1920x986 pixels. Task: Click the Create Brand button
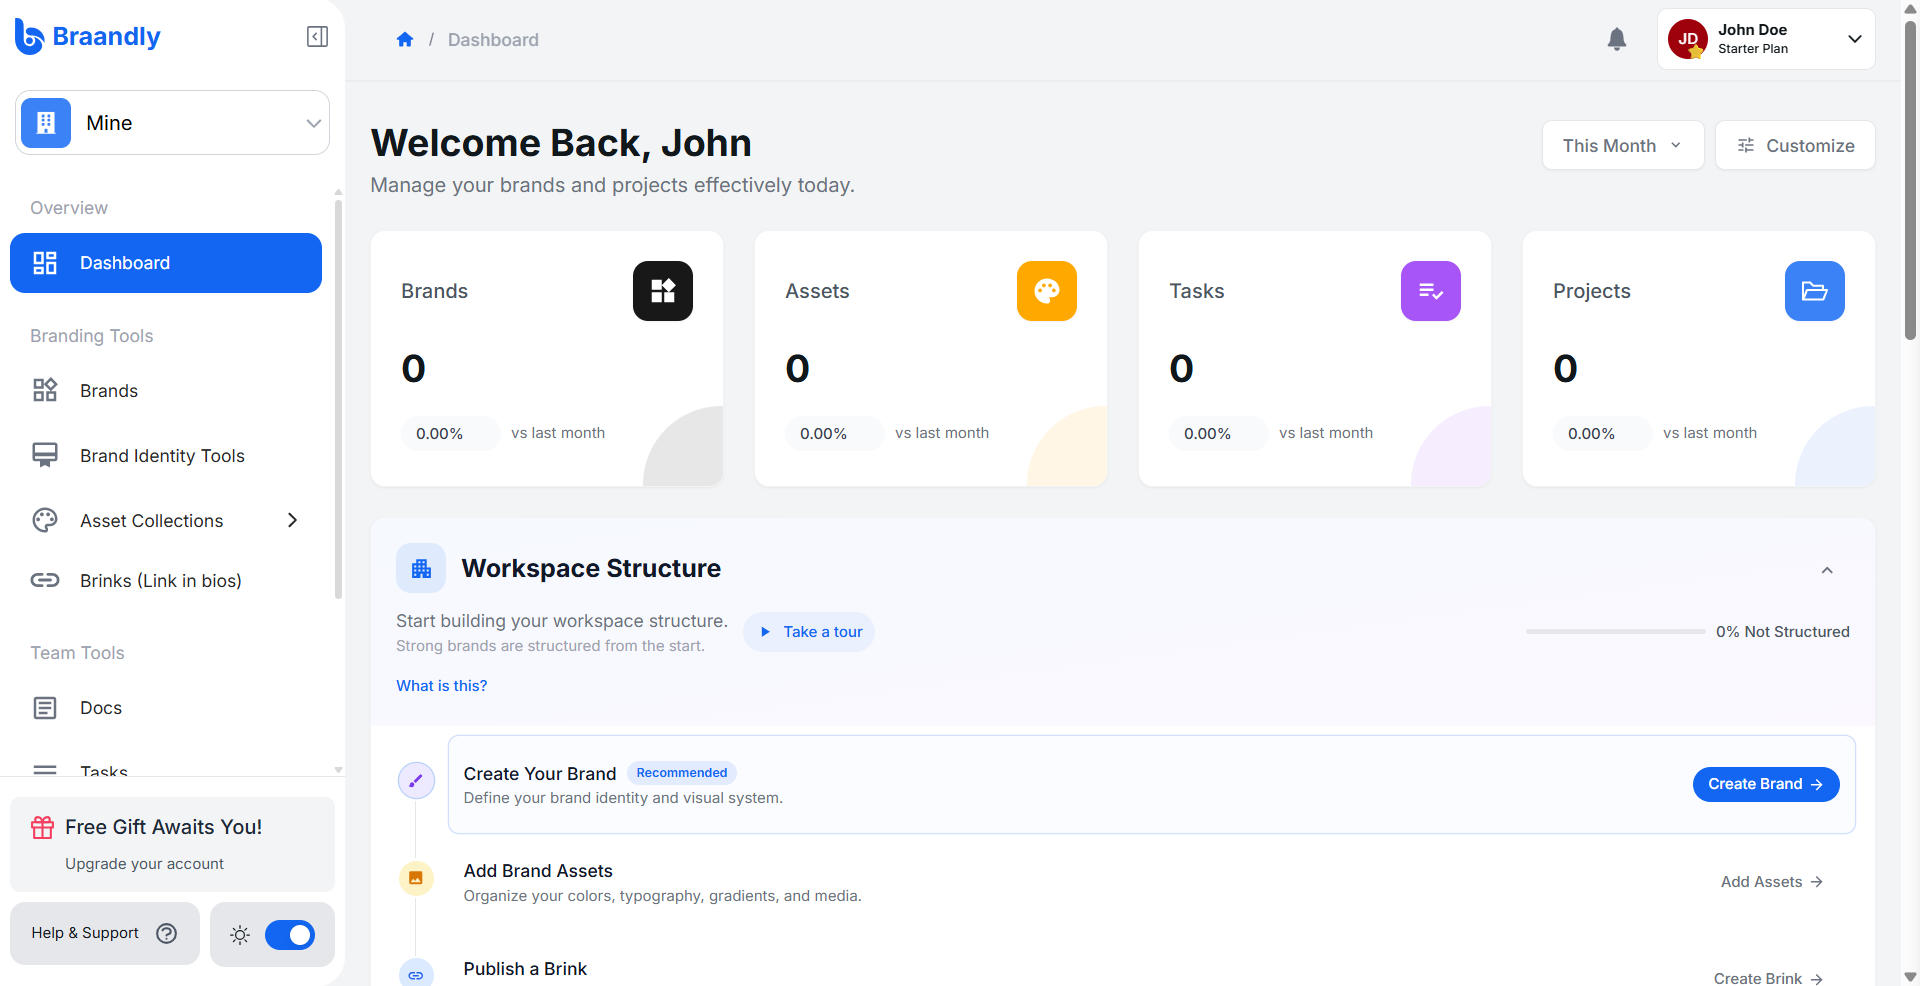(1766, 784)
